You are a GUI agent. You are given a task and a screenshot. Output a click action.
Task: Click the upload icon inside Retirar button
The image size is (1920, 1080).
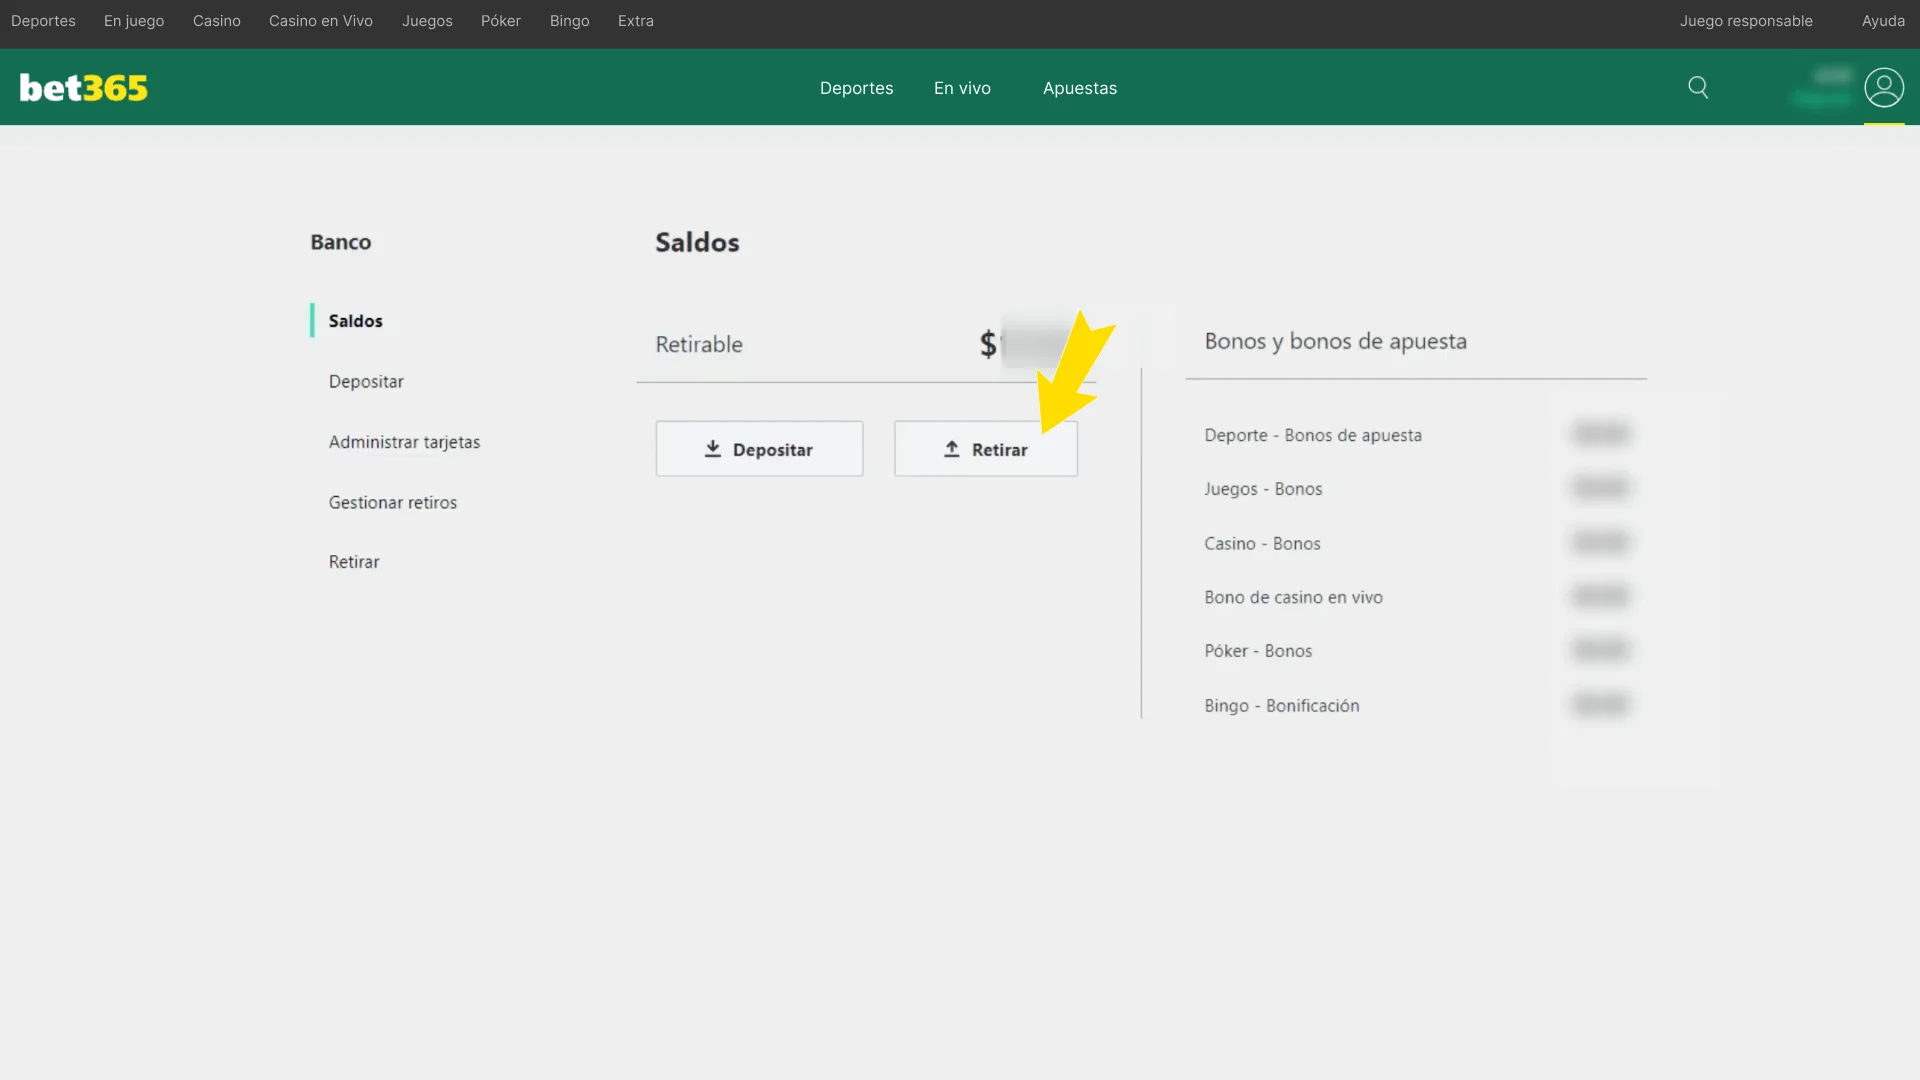[950, 449]
